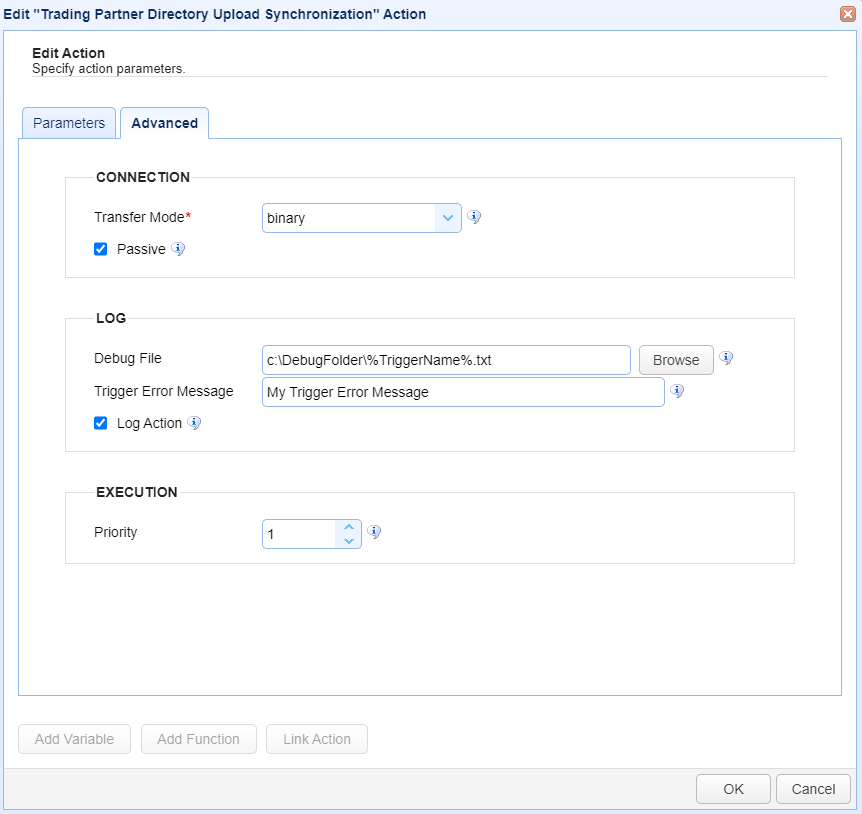Disable the Log Action checkbox

point(101,423)
